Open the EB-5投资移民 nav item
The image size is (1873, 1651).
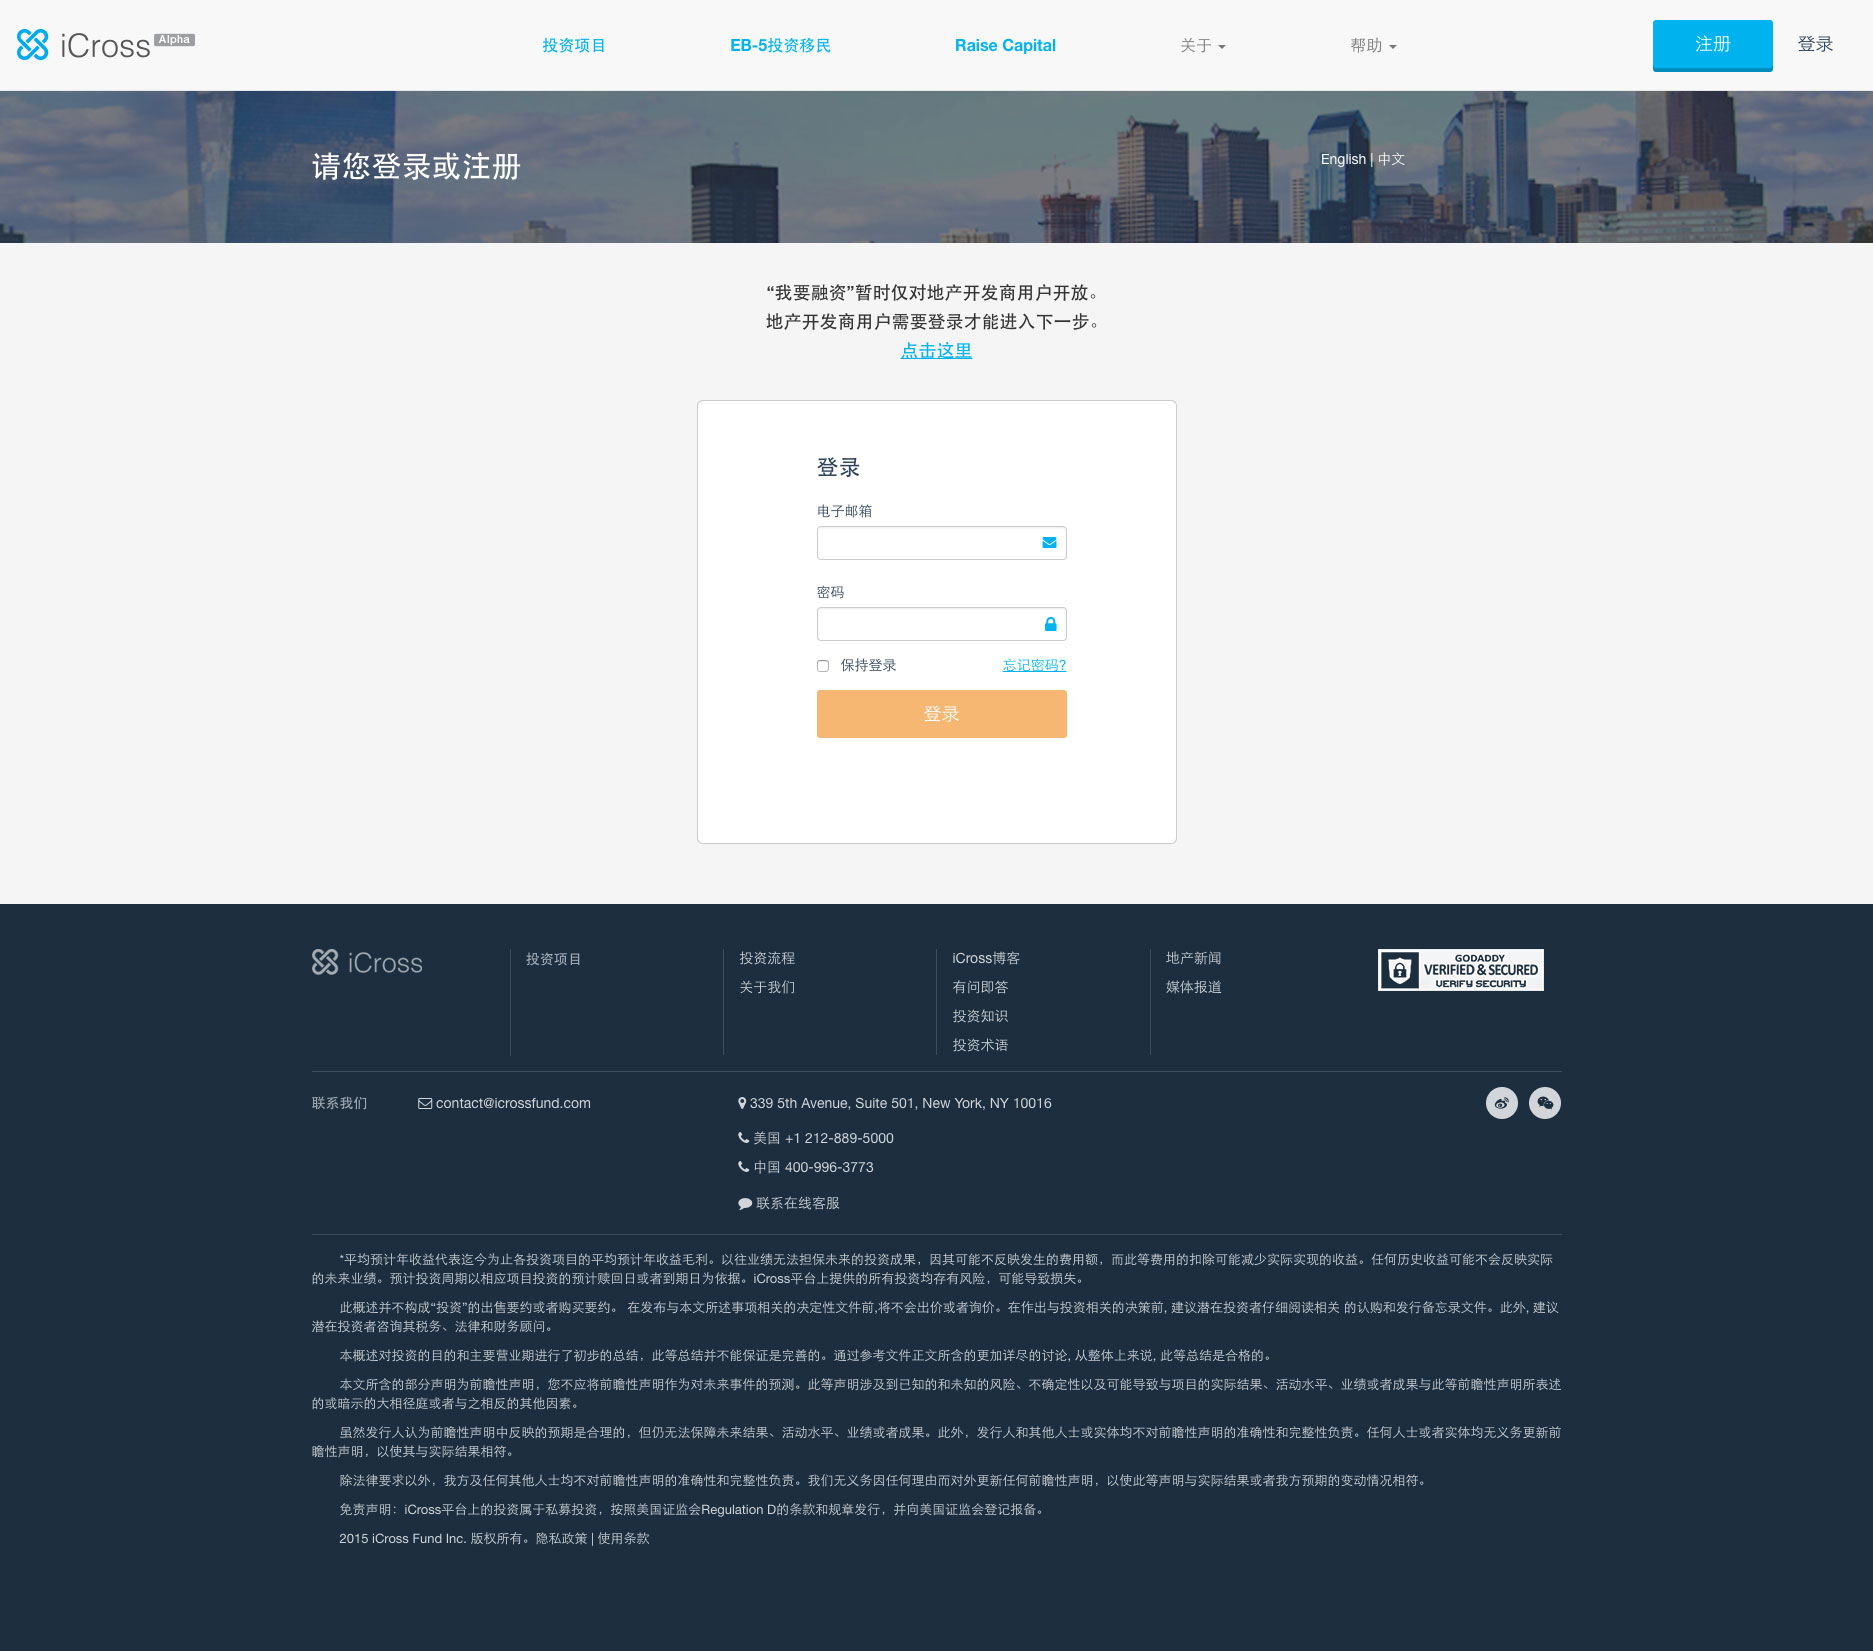(780, 46)
